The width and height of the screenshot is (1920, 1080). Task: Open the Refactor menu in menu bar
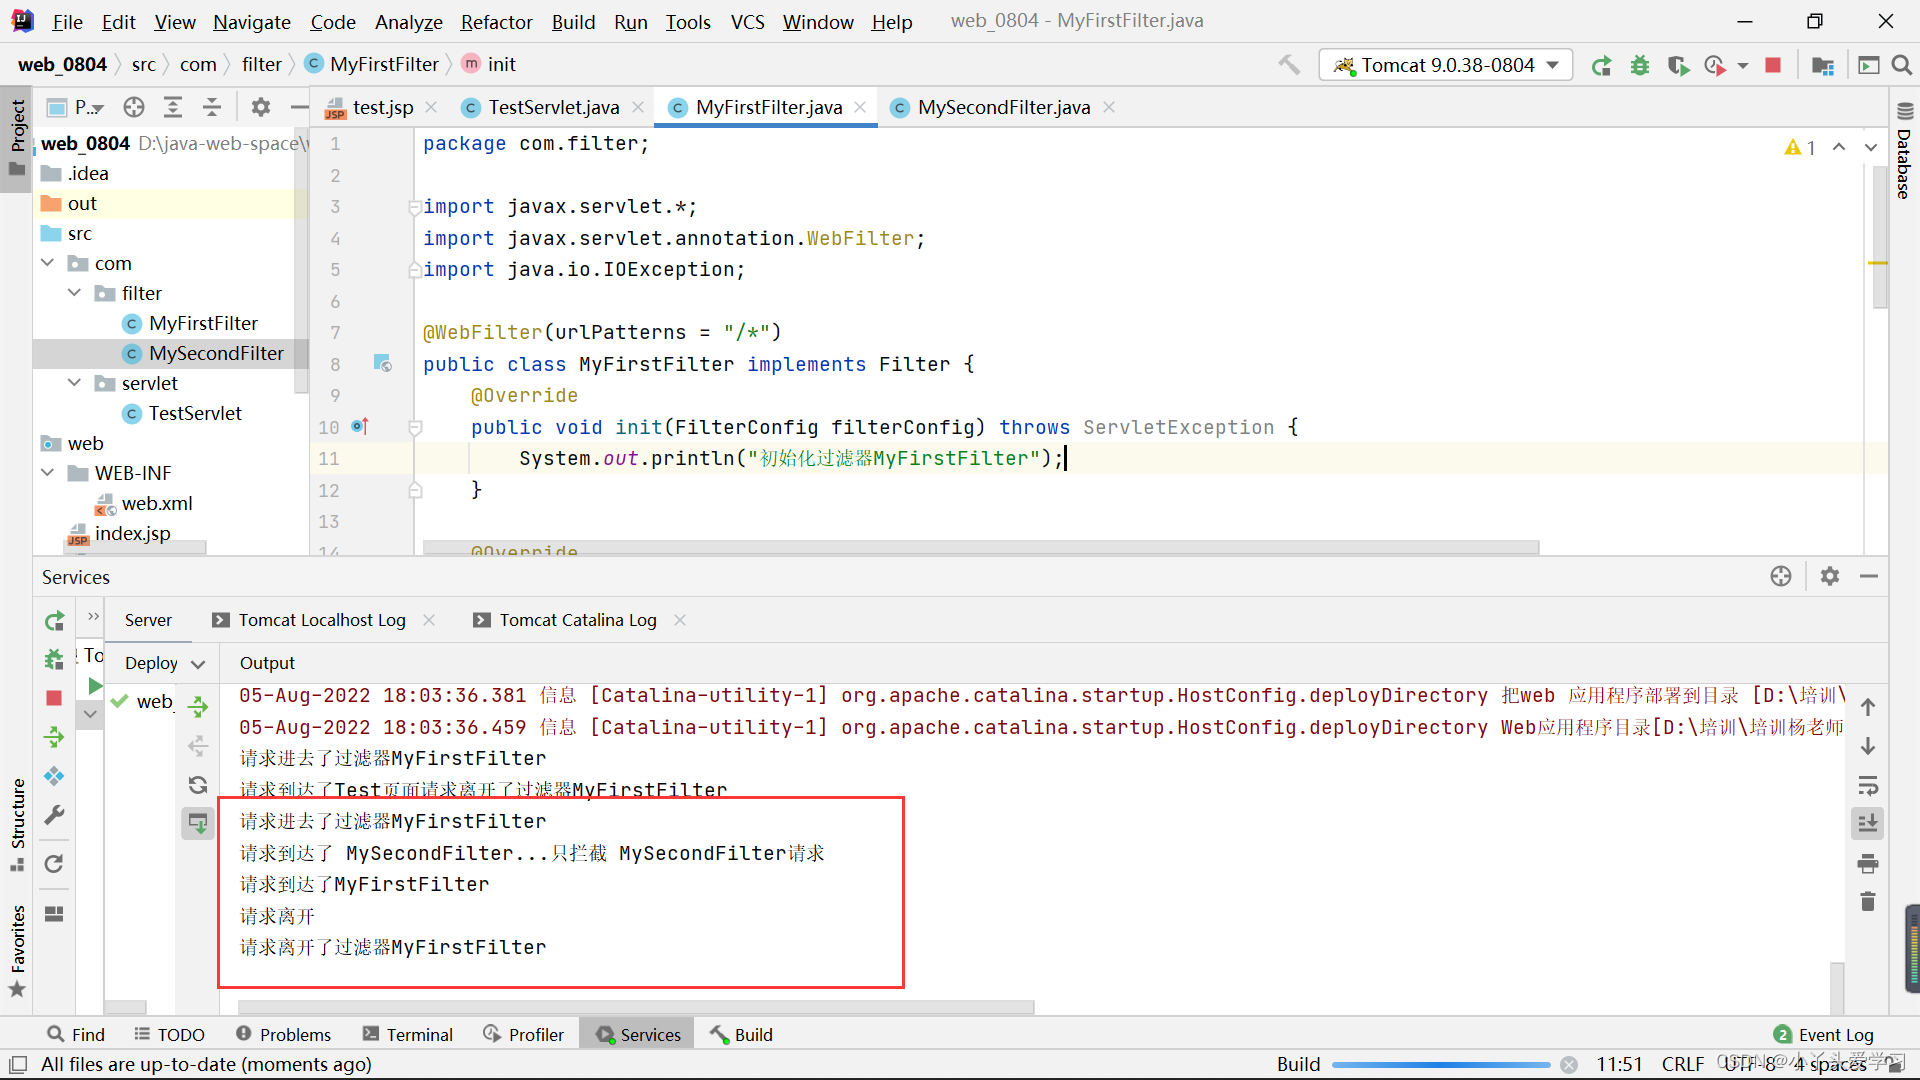coord(497,20)
